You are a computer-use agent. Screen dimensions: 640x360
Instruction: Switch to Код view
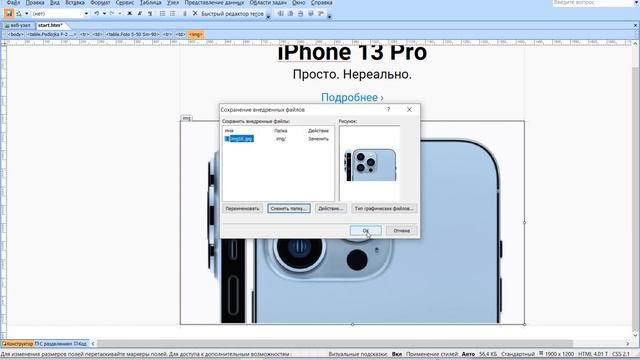(x=81, y=344)
